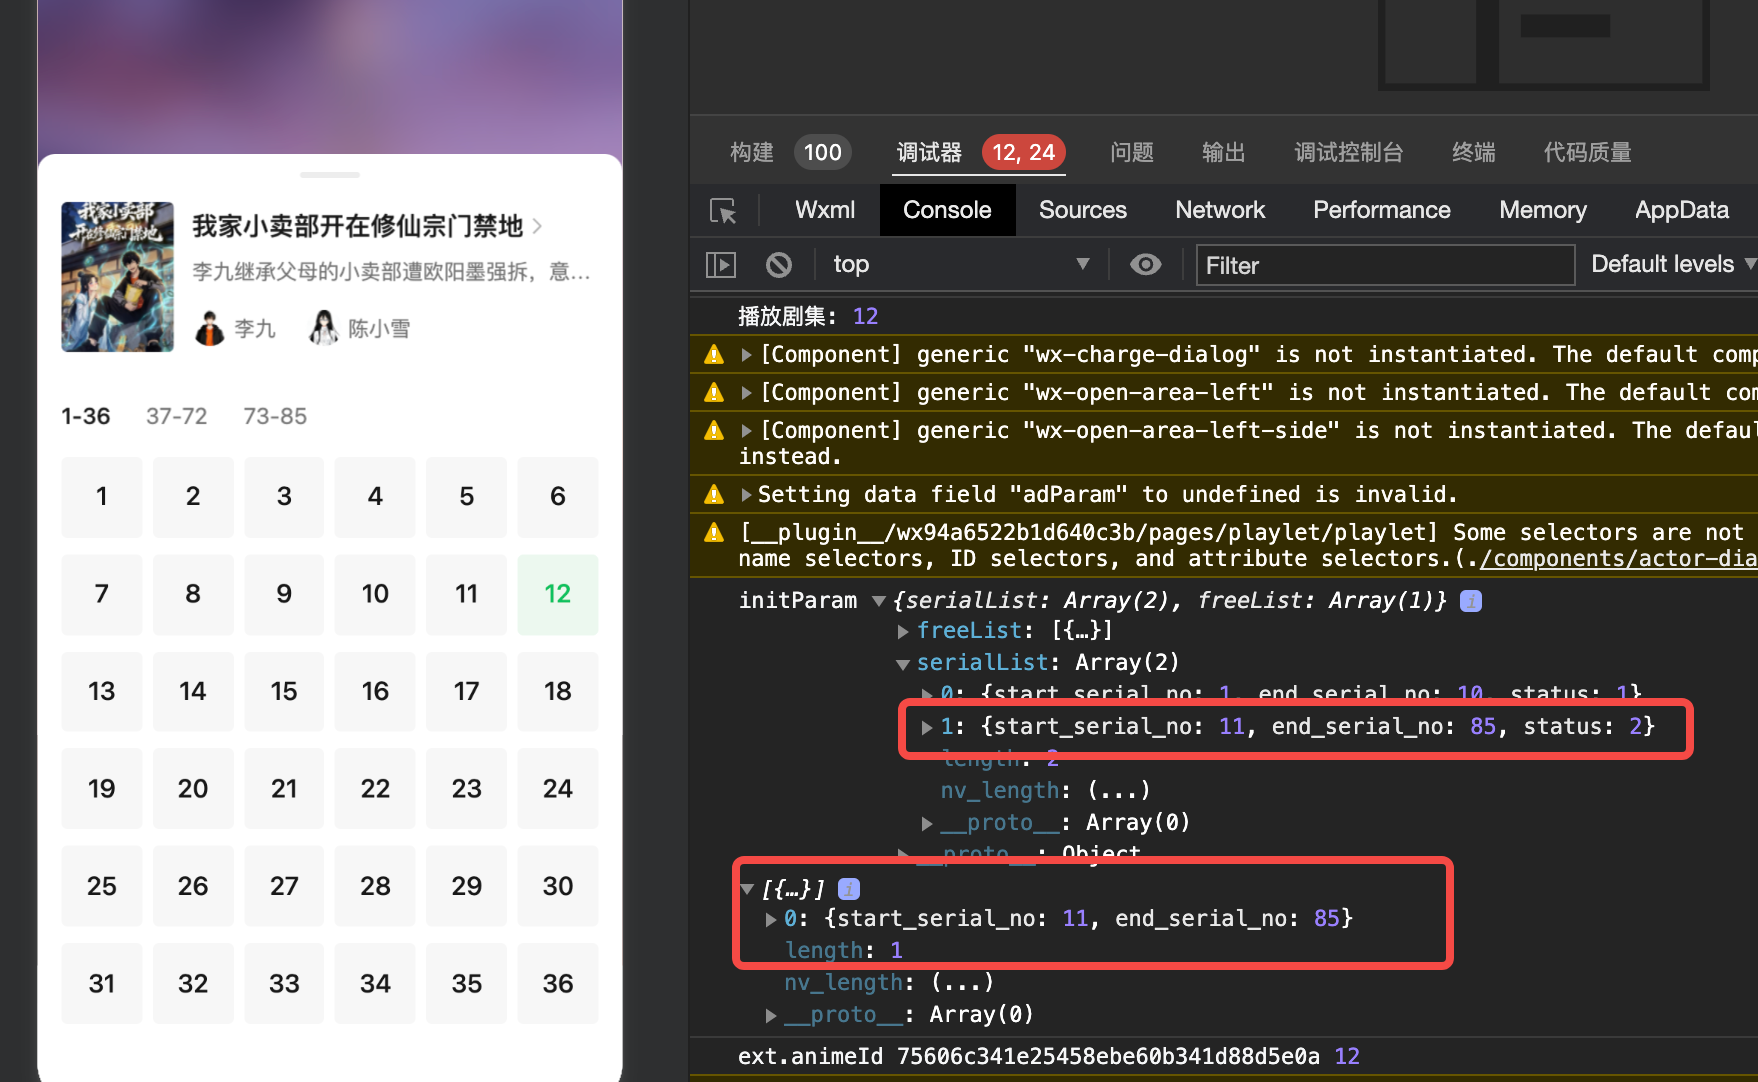Click the ext.animeId log line

click(1049, 1056)
